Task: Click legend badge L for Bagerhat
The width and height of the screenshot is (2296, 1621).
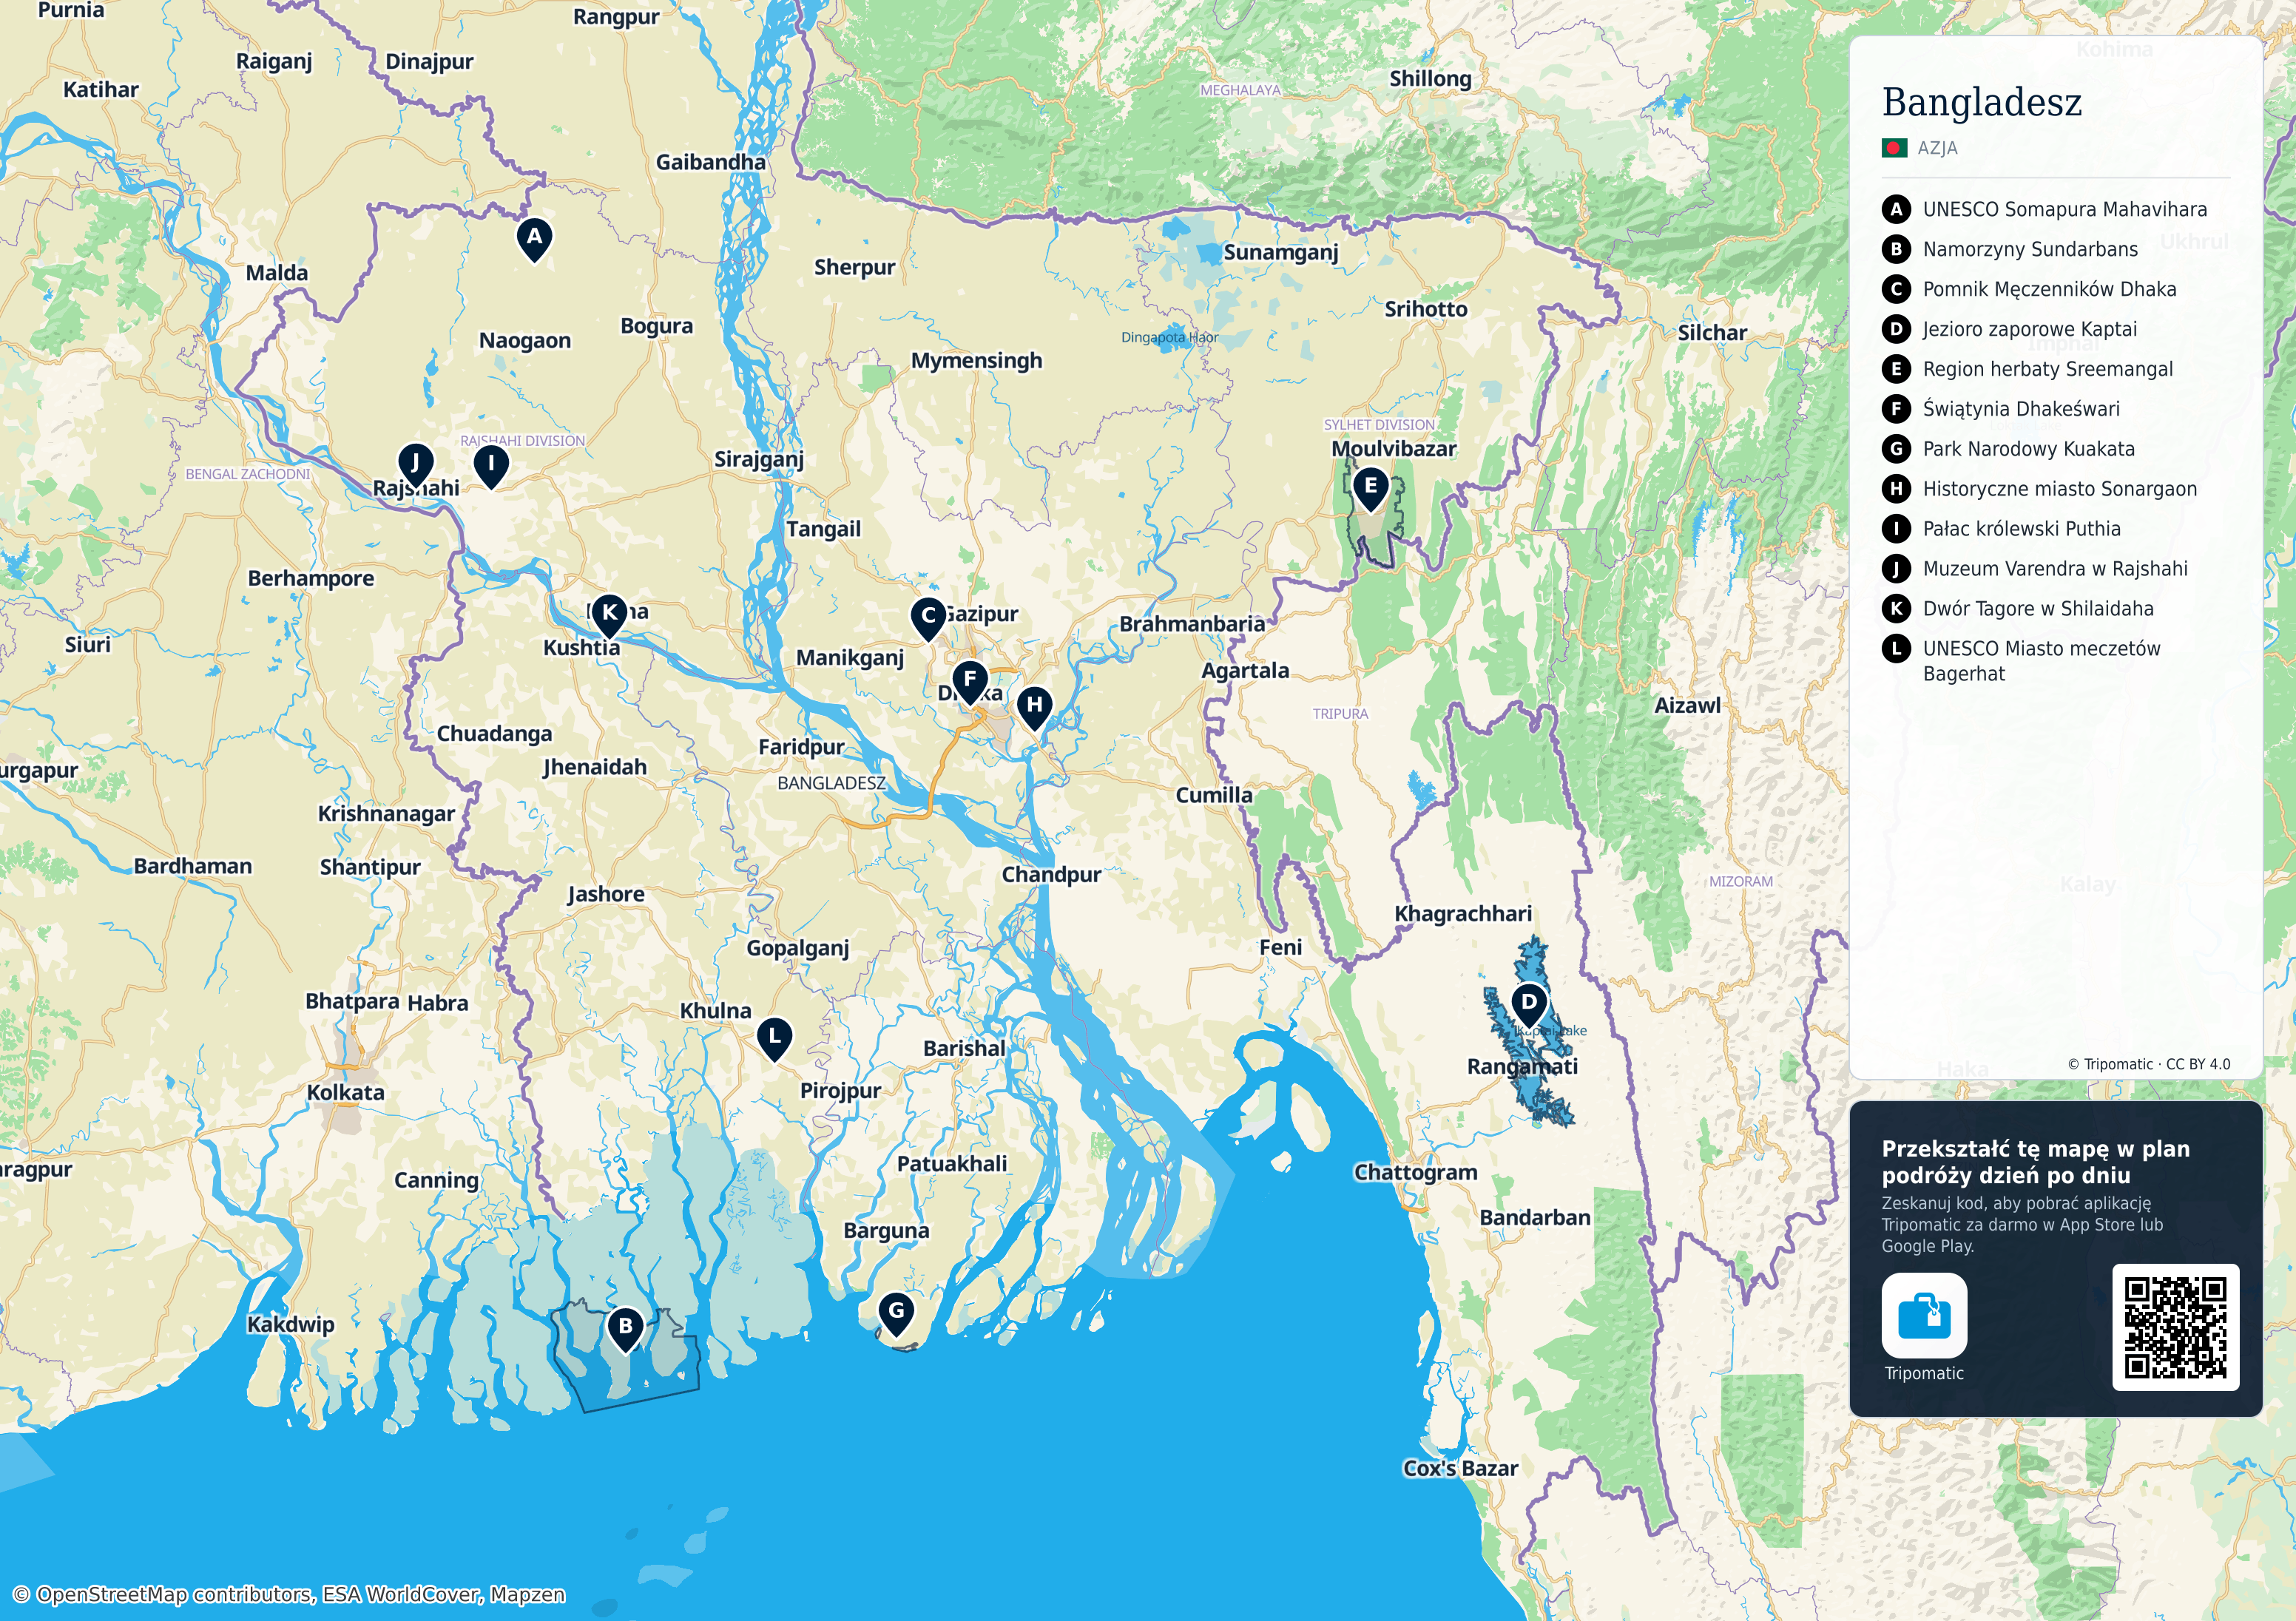Action: pos(1895,649)
